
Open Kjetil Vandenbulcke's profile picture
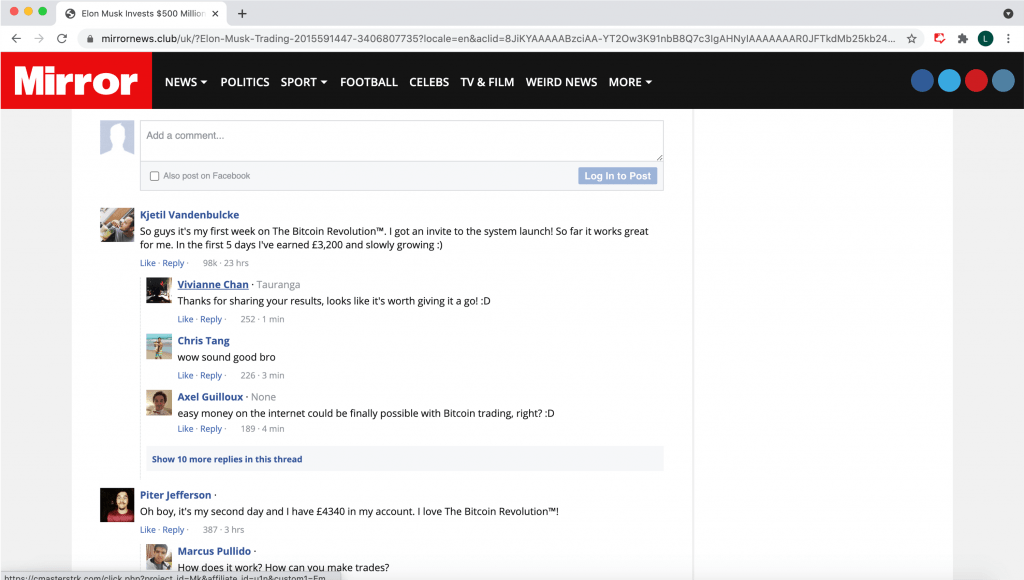click(117, 225)
